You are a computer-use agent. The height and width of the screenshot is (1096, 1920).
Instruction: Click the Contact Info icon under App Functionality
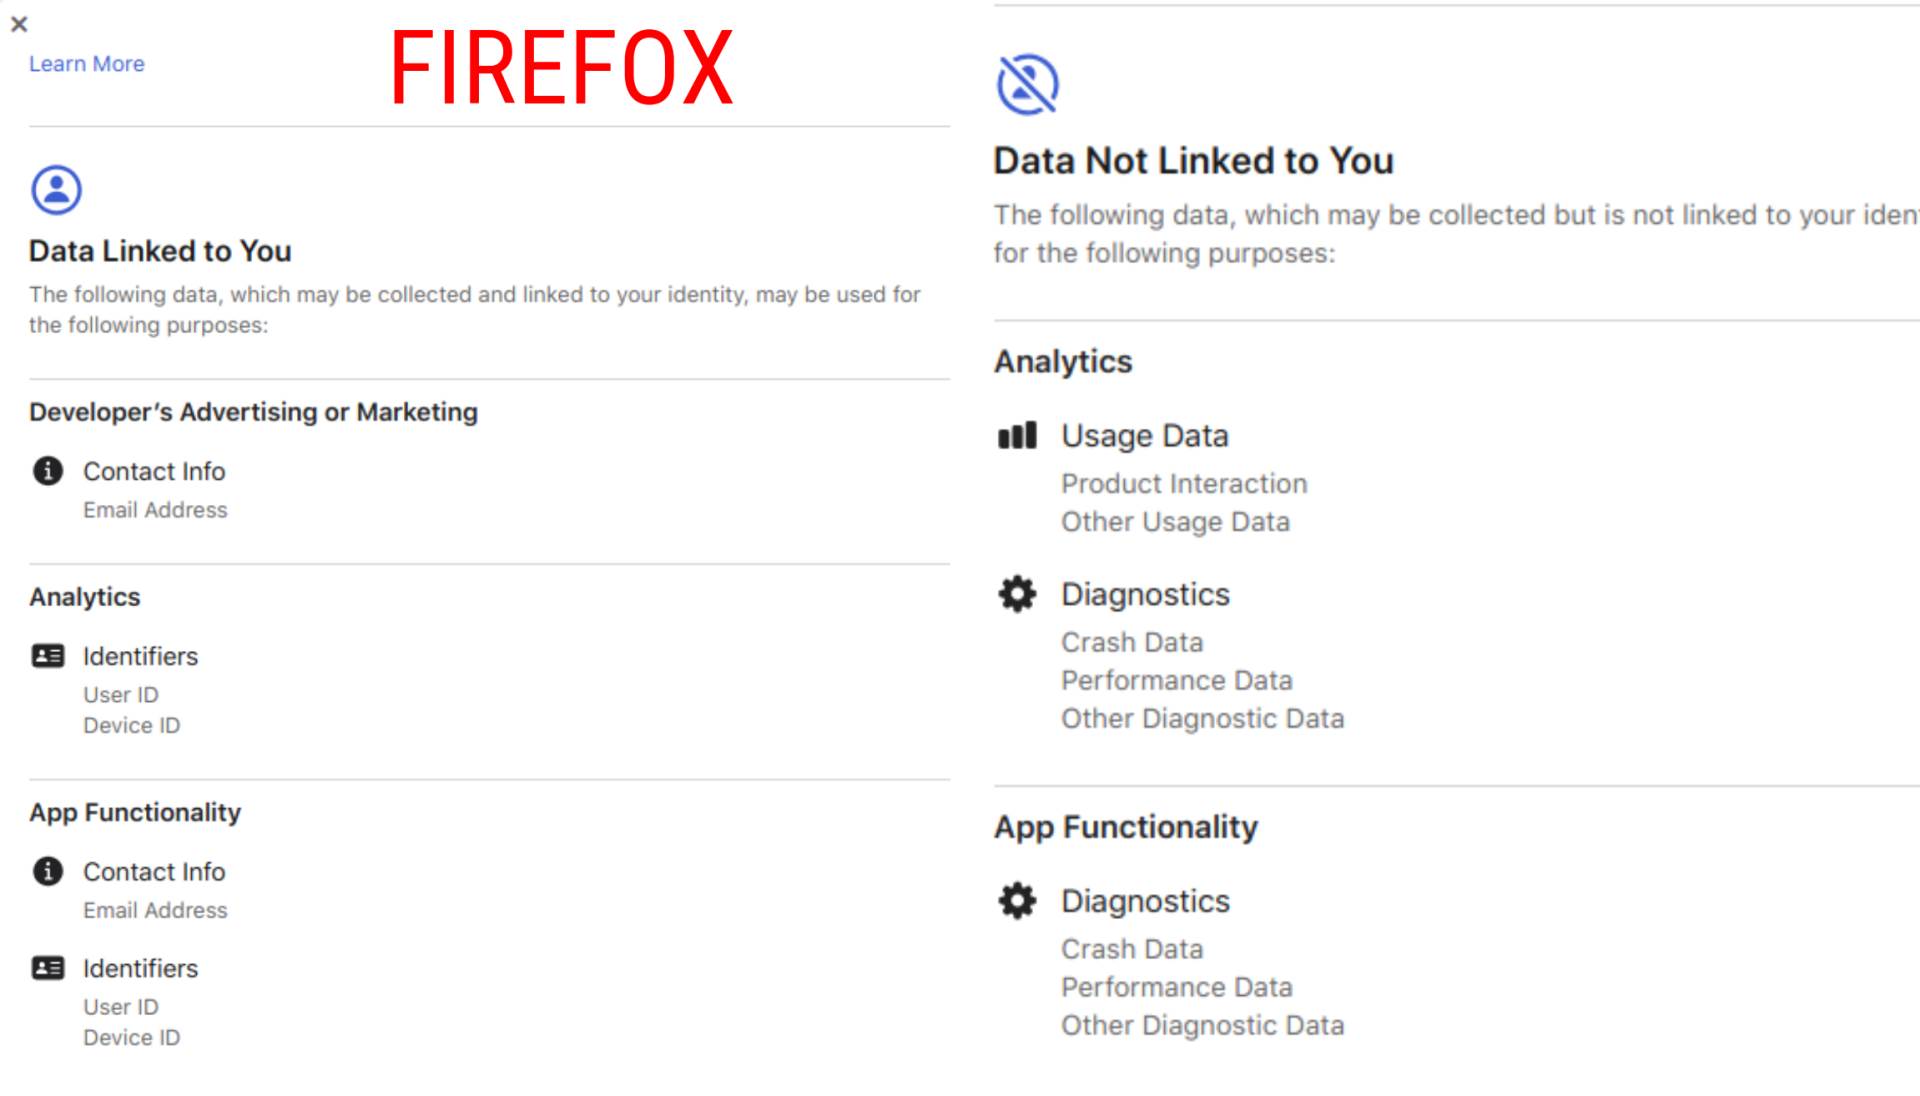(46, 872)
